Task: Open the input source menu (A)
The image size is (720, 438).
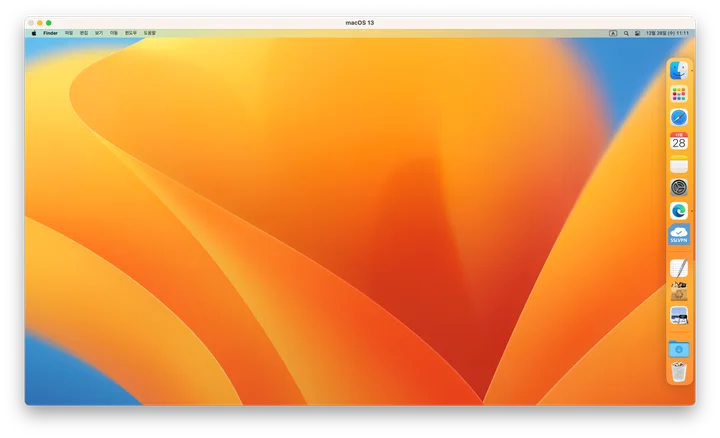Action: tap(613, 33)
